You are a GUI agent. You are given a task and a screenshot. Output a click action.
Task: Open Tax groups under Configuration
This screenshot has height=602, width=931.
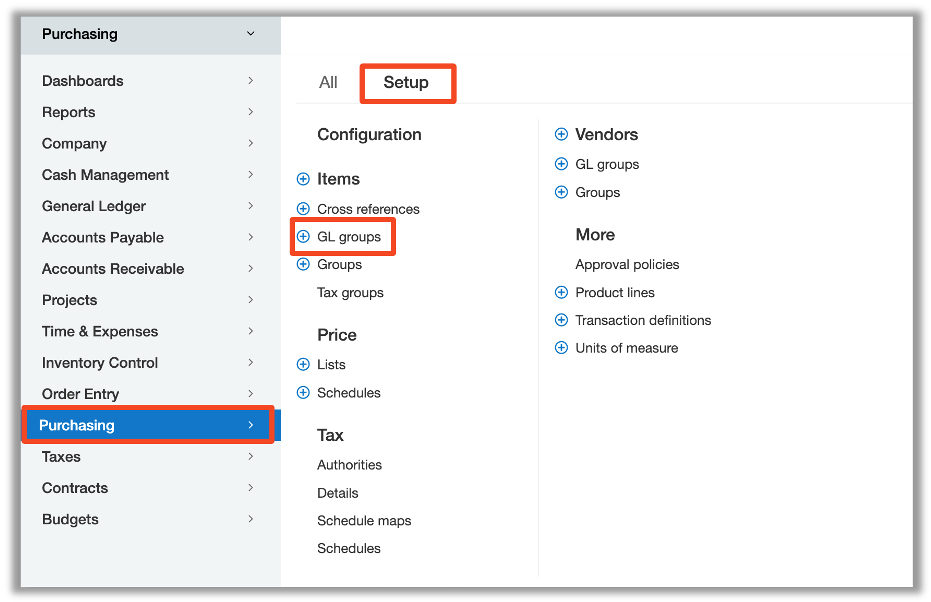coord(348,292)
